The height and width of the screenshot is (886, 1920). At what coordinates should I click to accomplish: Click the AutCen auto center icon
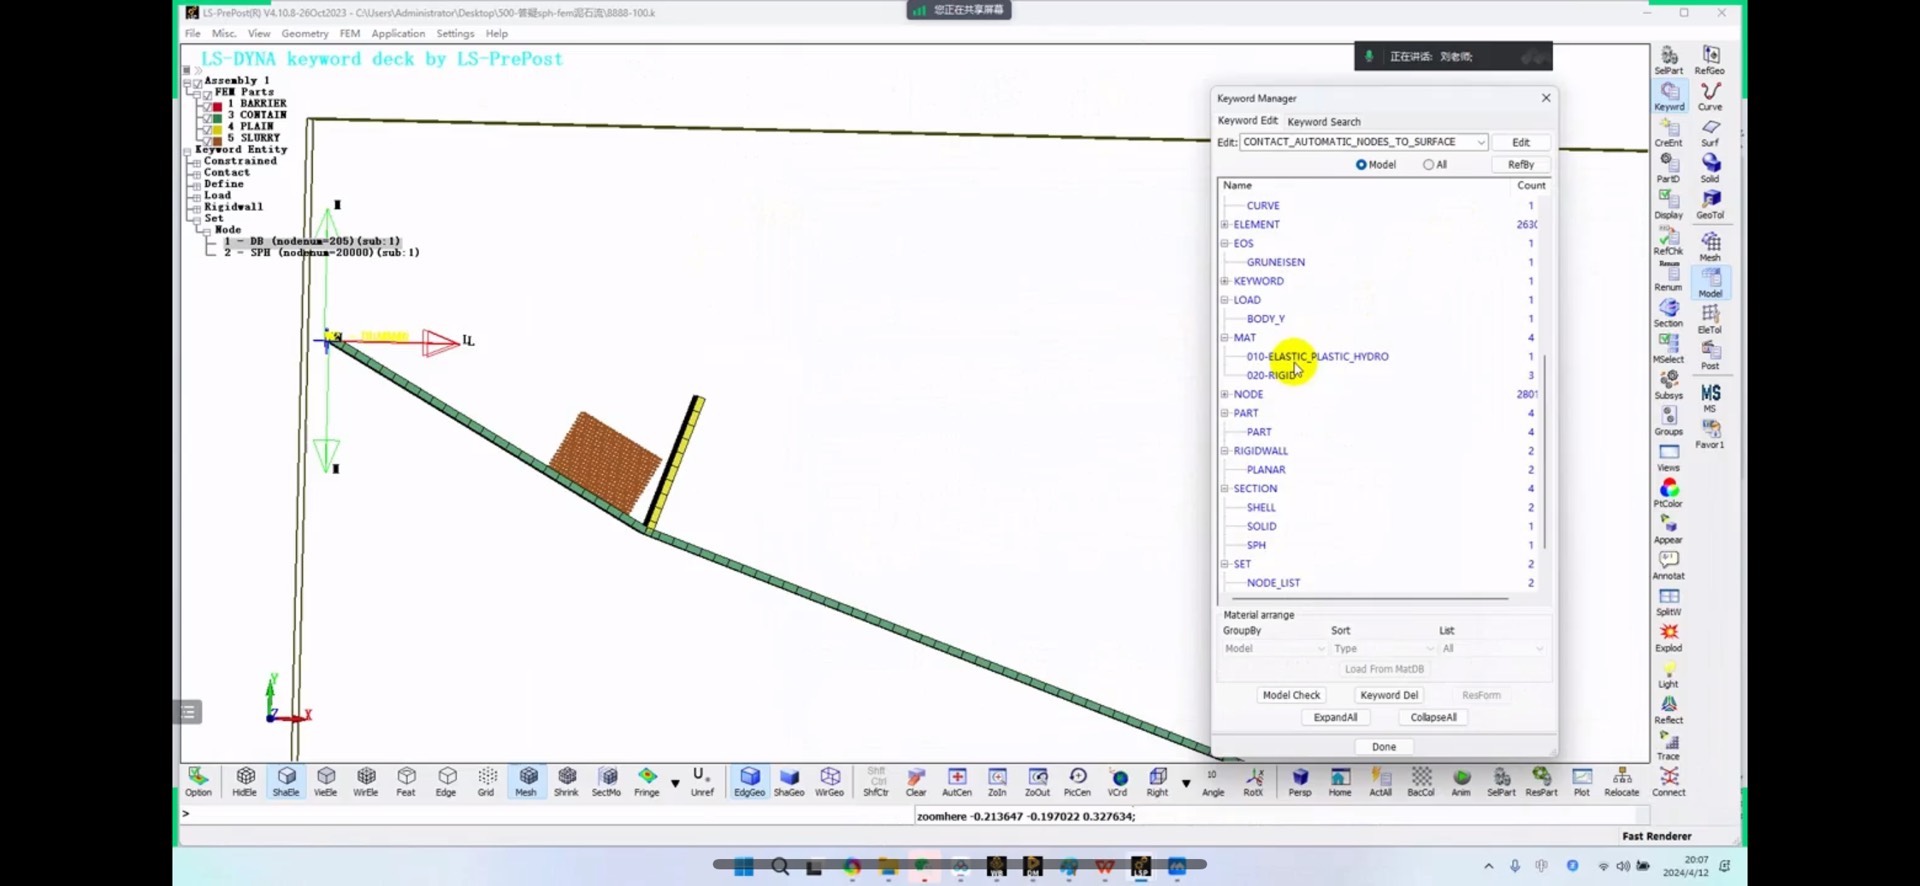957,781
